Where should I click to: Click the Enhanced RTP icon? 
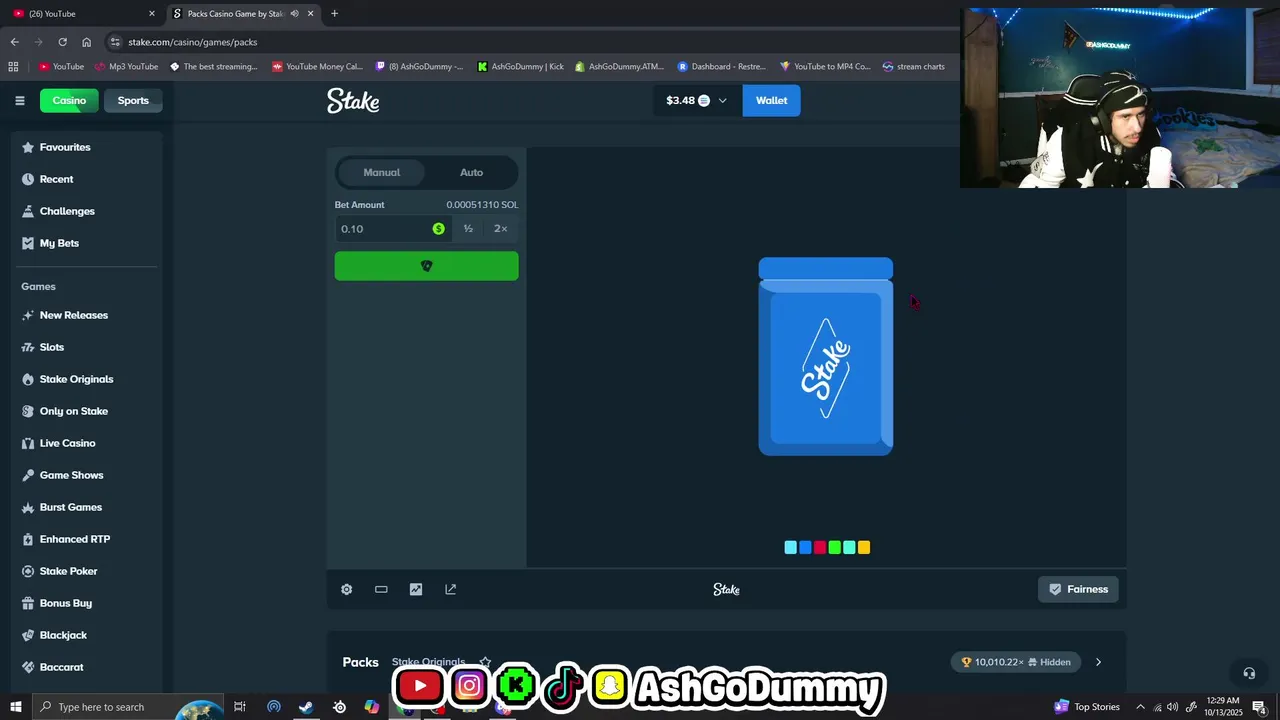(x=28, y=539)
